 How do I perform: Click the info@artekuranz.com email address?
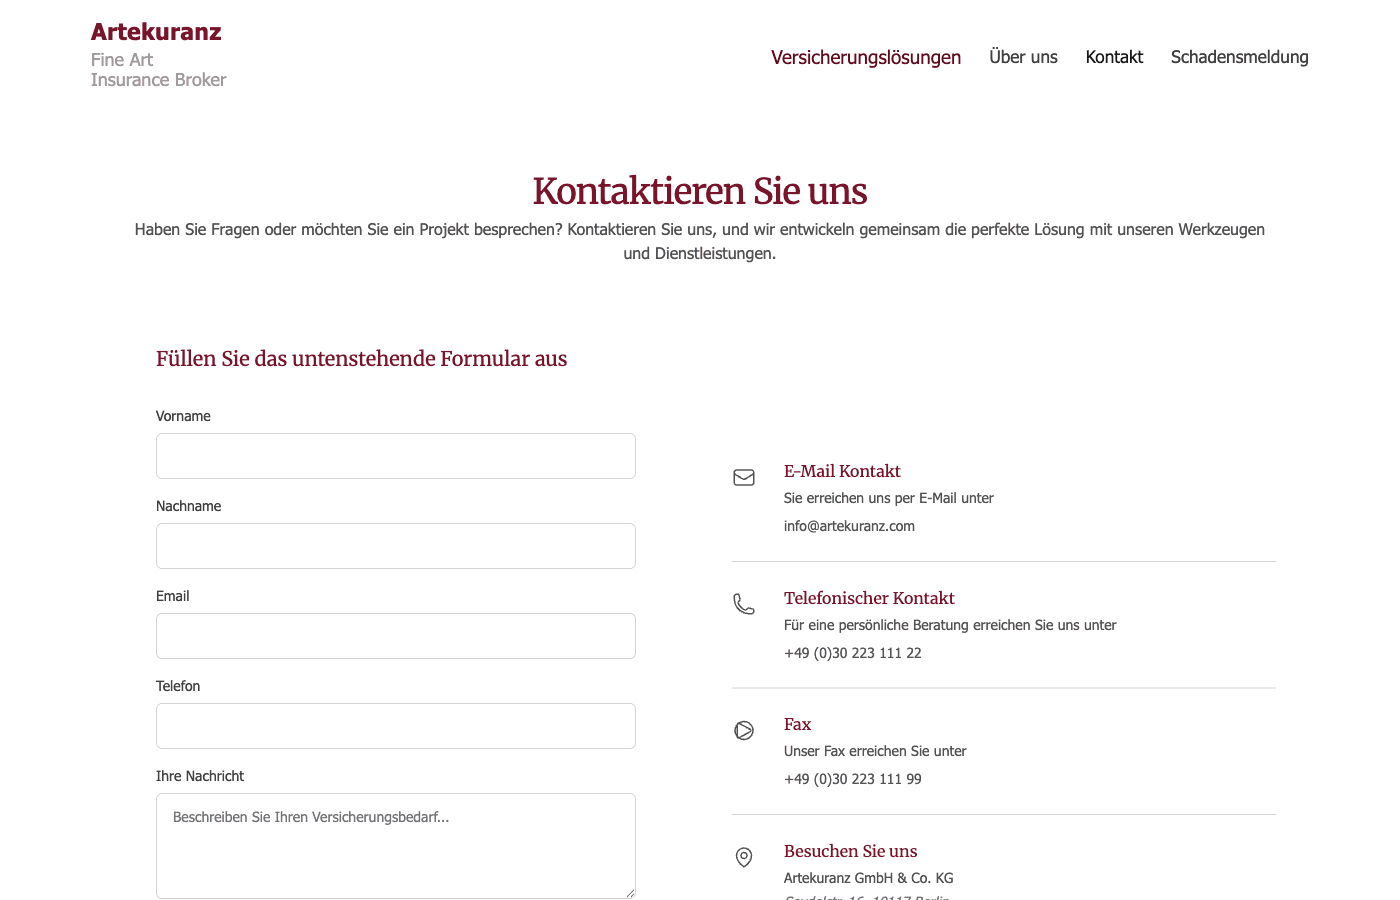[849, 526]
